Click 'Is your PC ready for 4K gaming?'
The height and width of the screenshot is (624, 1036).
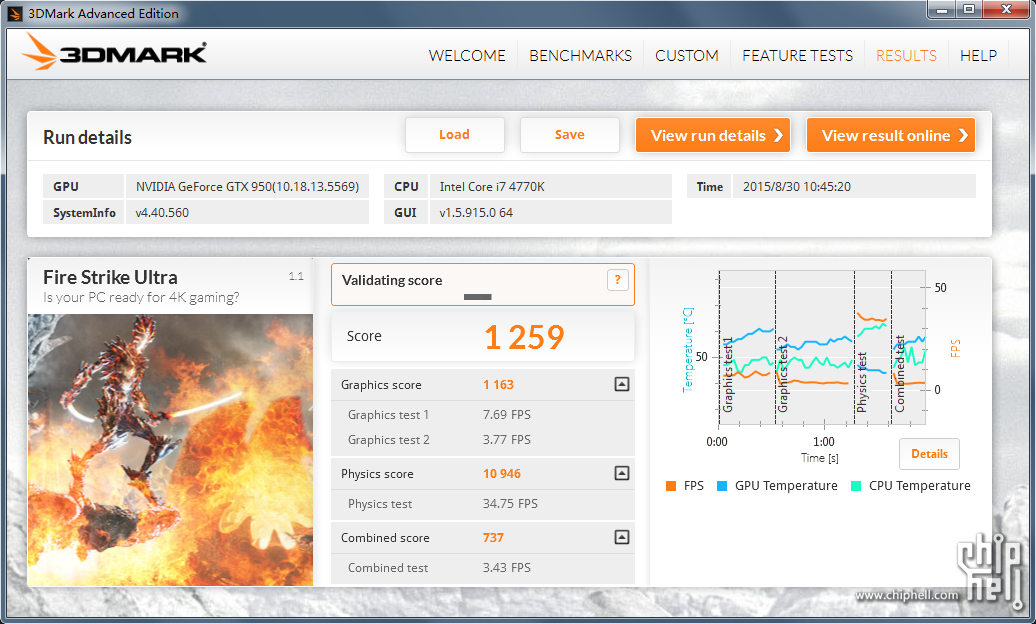(141, 297)
